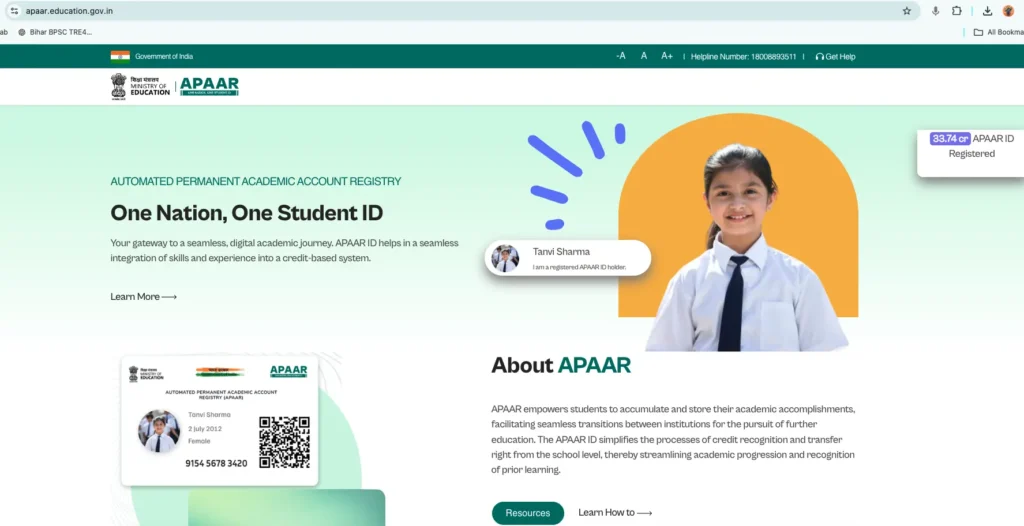Click the microphone icon in browser toolbar

pos(936,11)
